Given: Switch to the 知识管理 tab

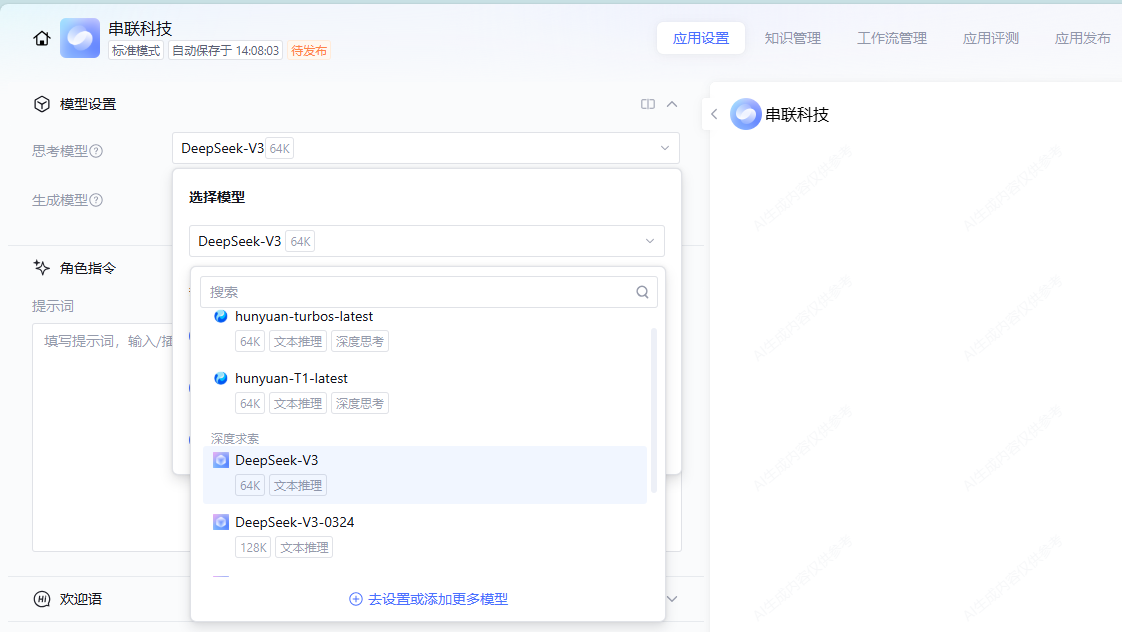Looking at the screenshot, I should [792, 38].
